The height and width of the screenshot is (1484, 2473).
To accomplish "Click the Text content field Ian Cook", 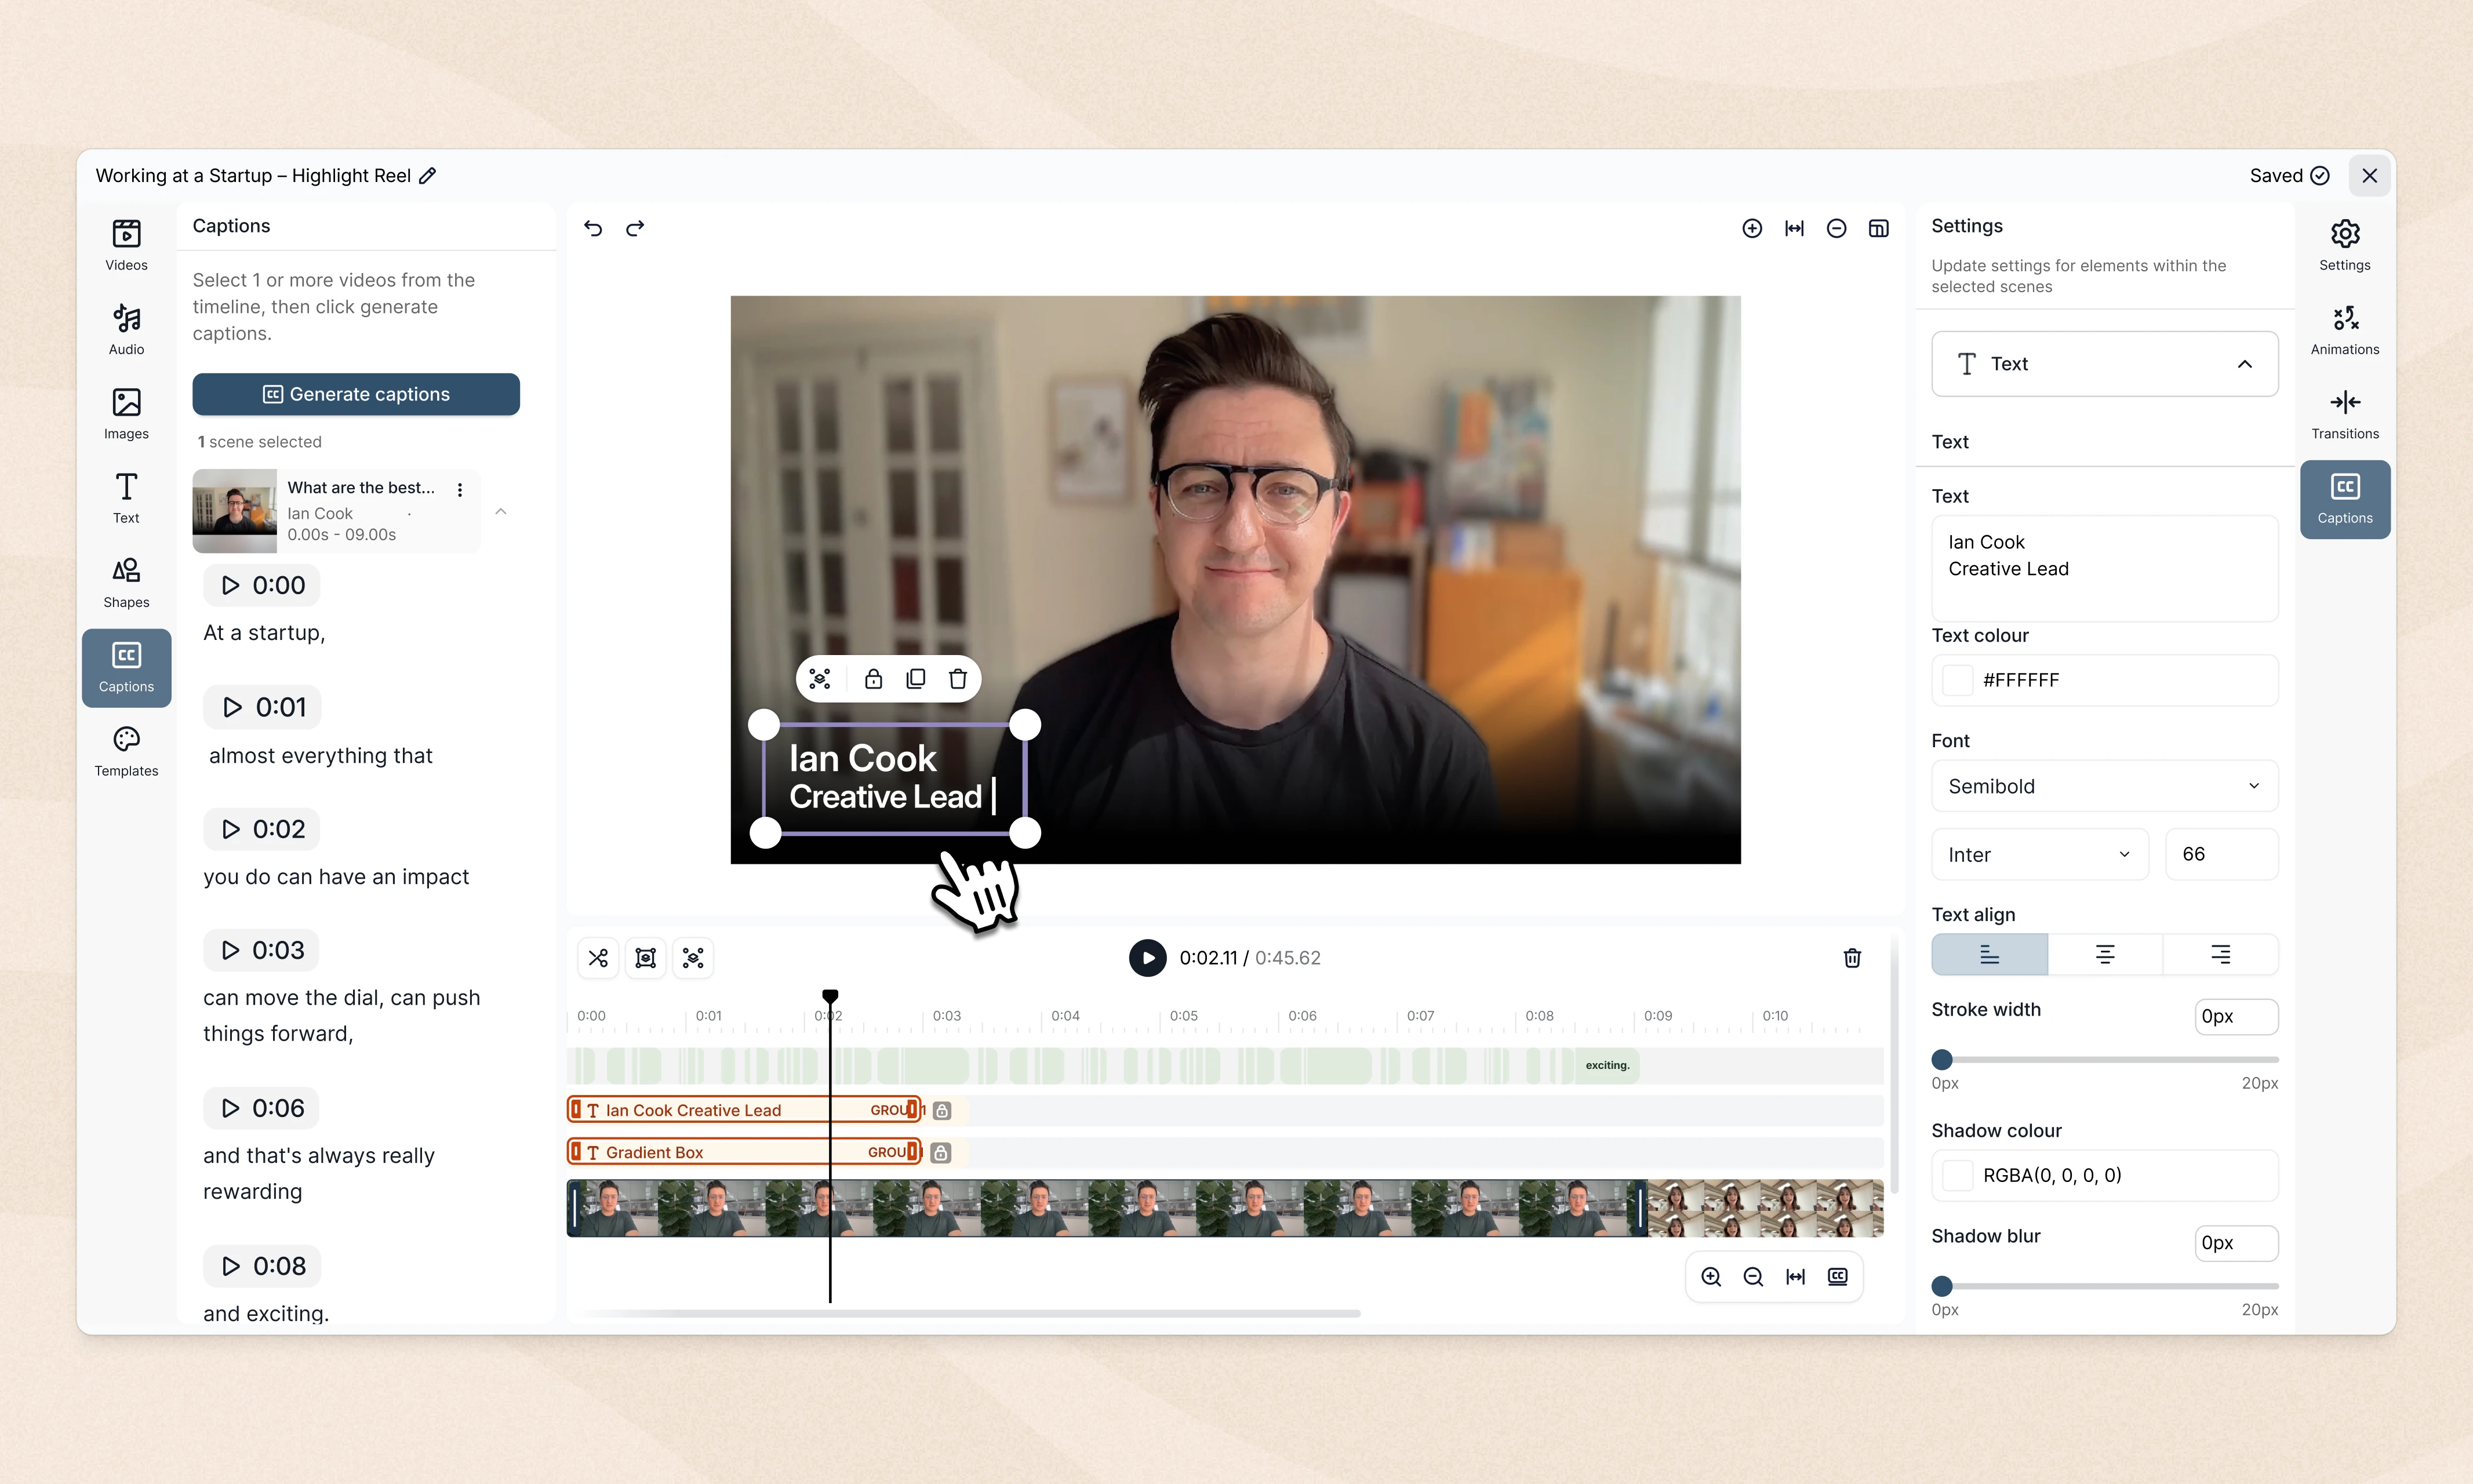I will [2104, 568].
